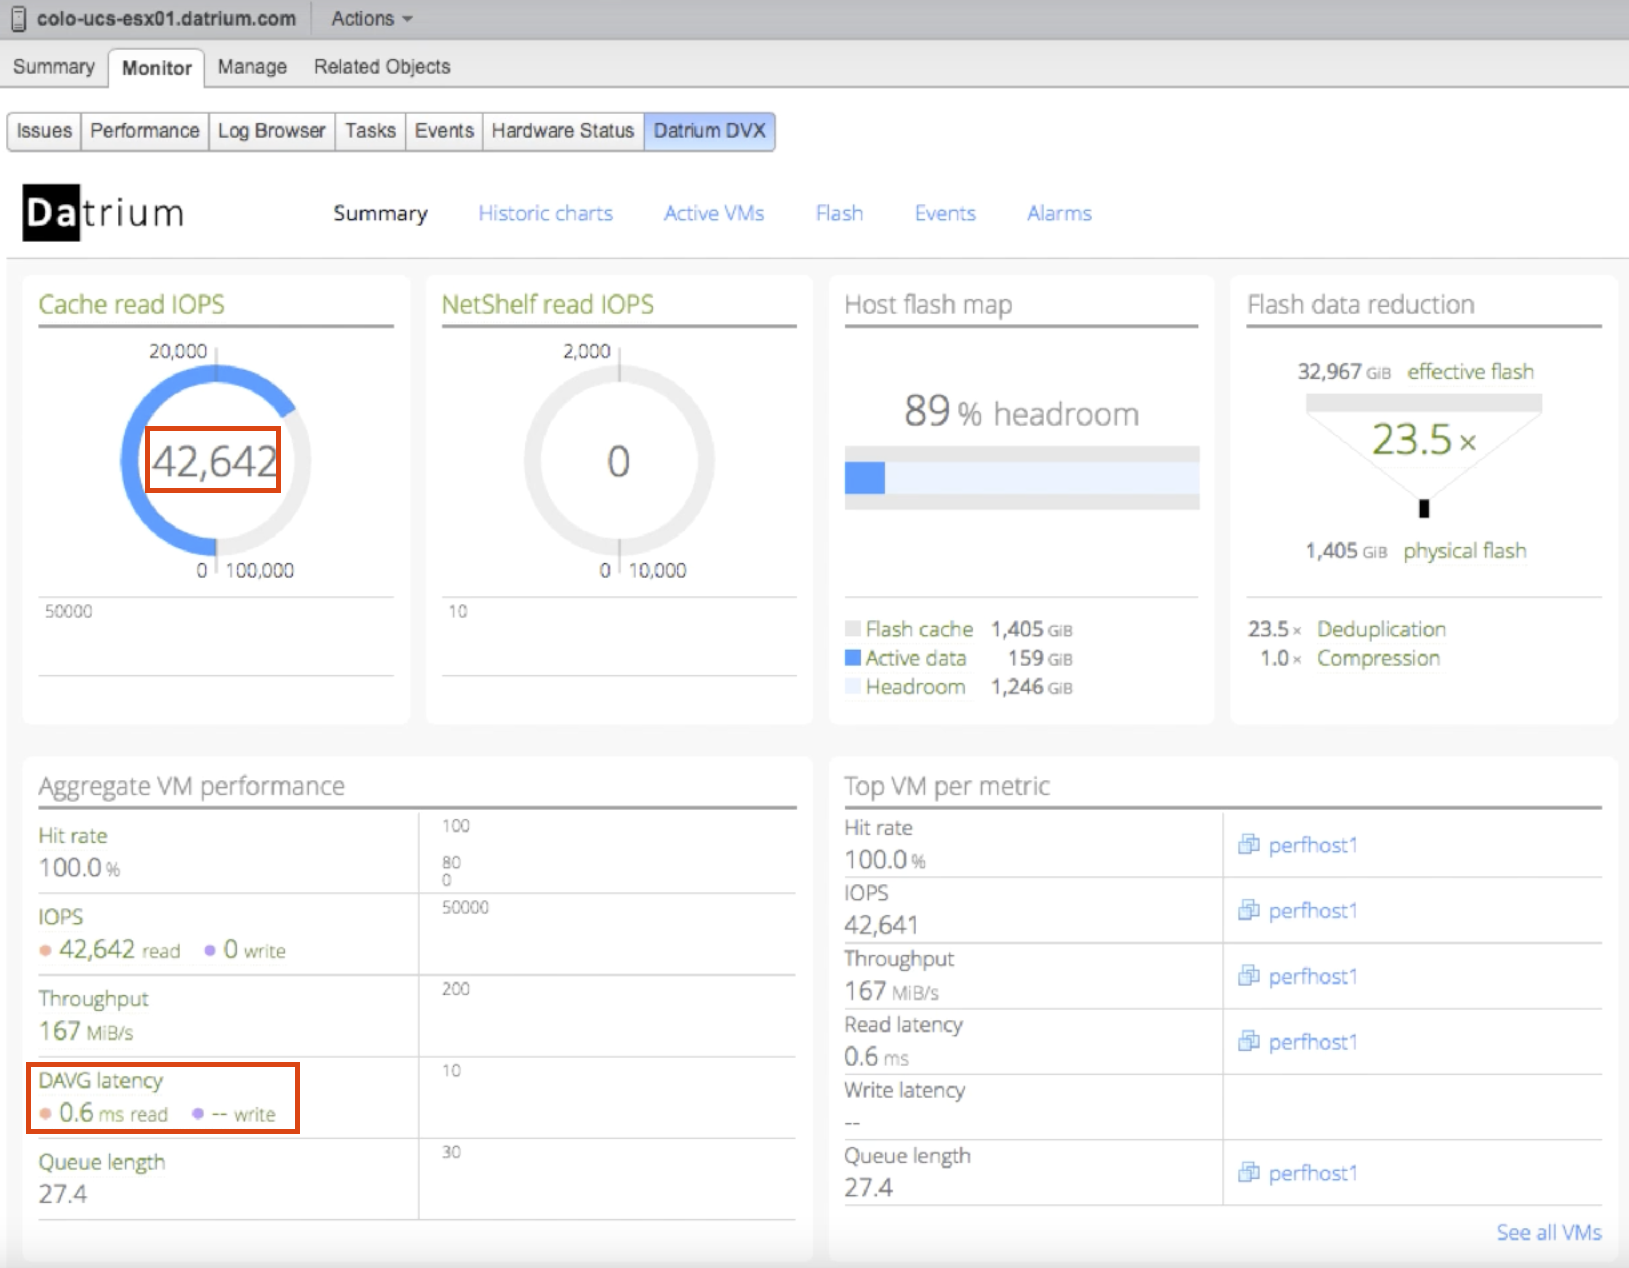This screenshot has width=1629, height=1268.
Task: Go to Historic charts view
Action: pyautogui.click(x=545, y=213)
